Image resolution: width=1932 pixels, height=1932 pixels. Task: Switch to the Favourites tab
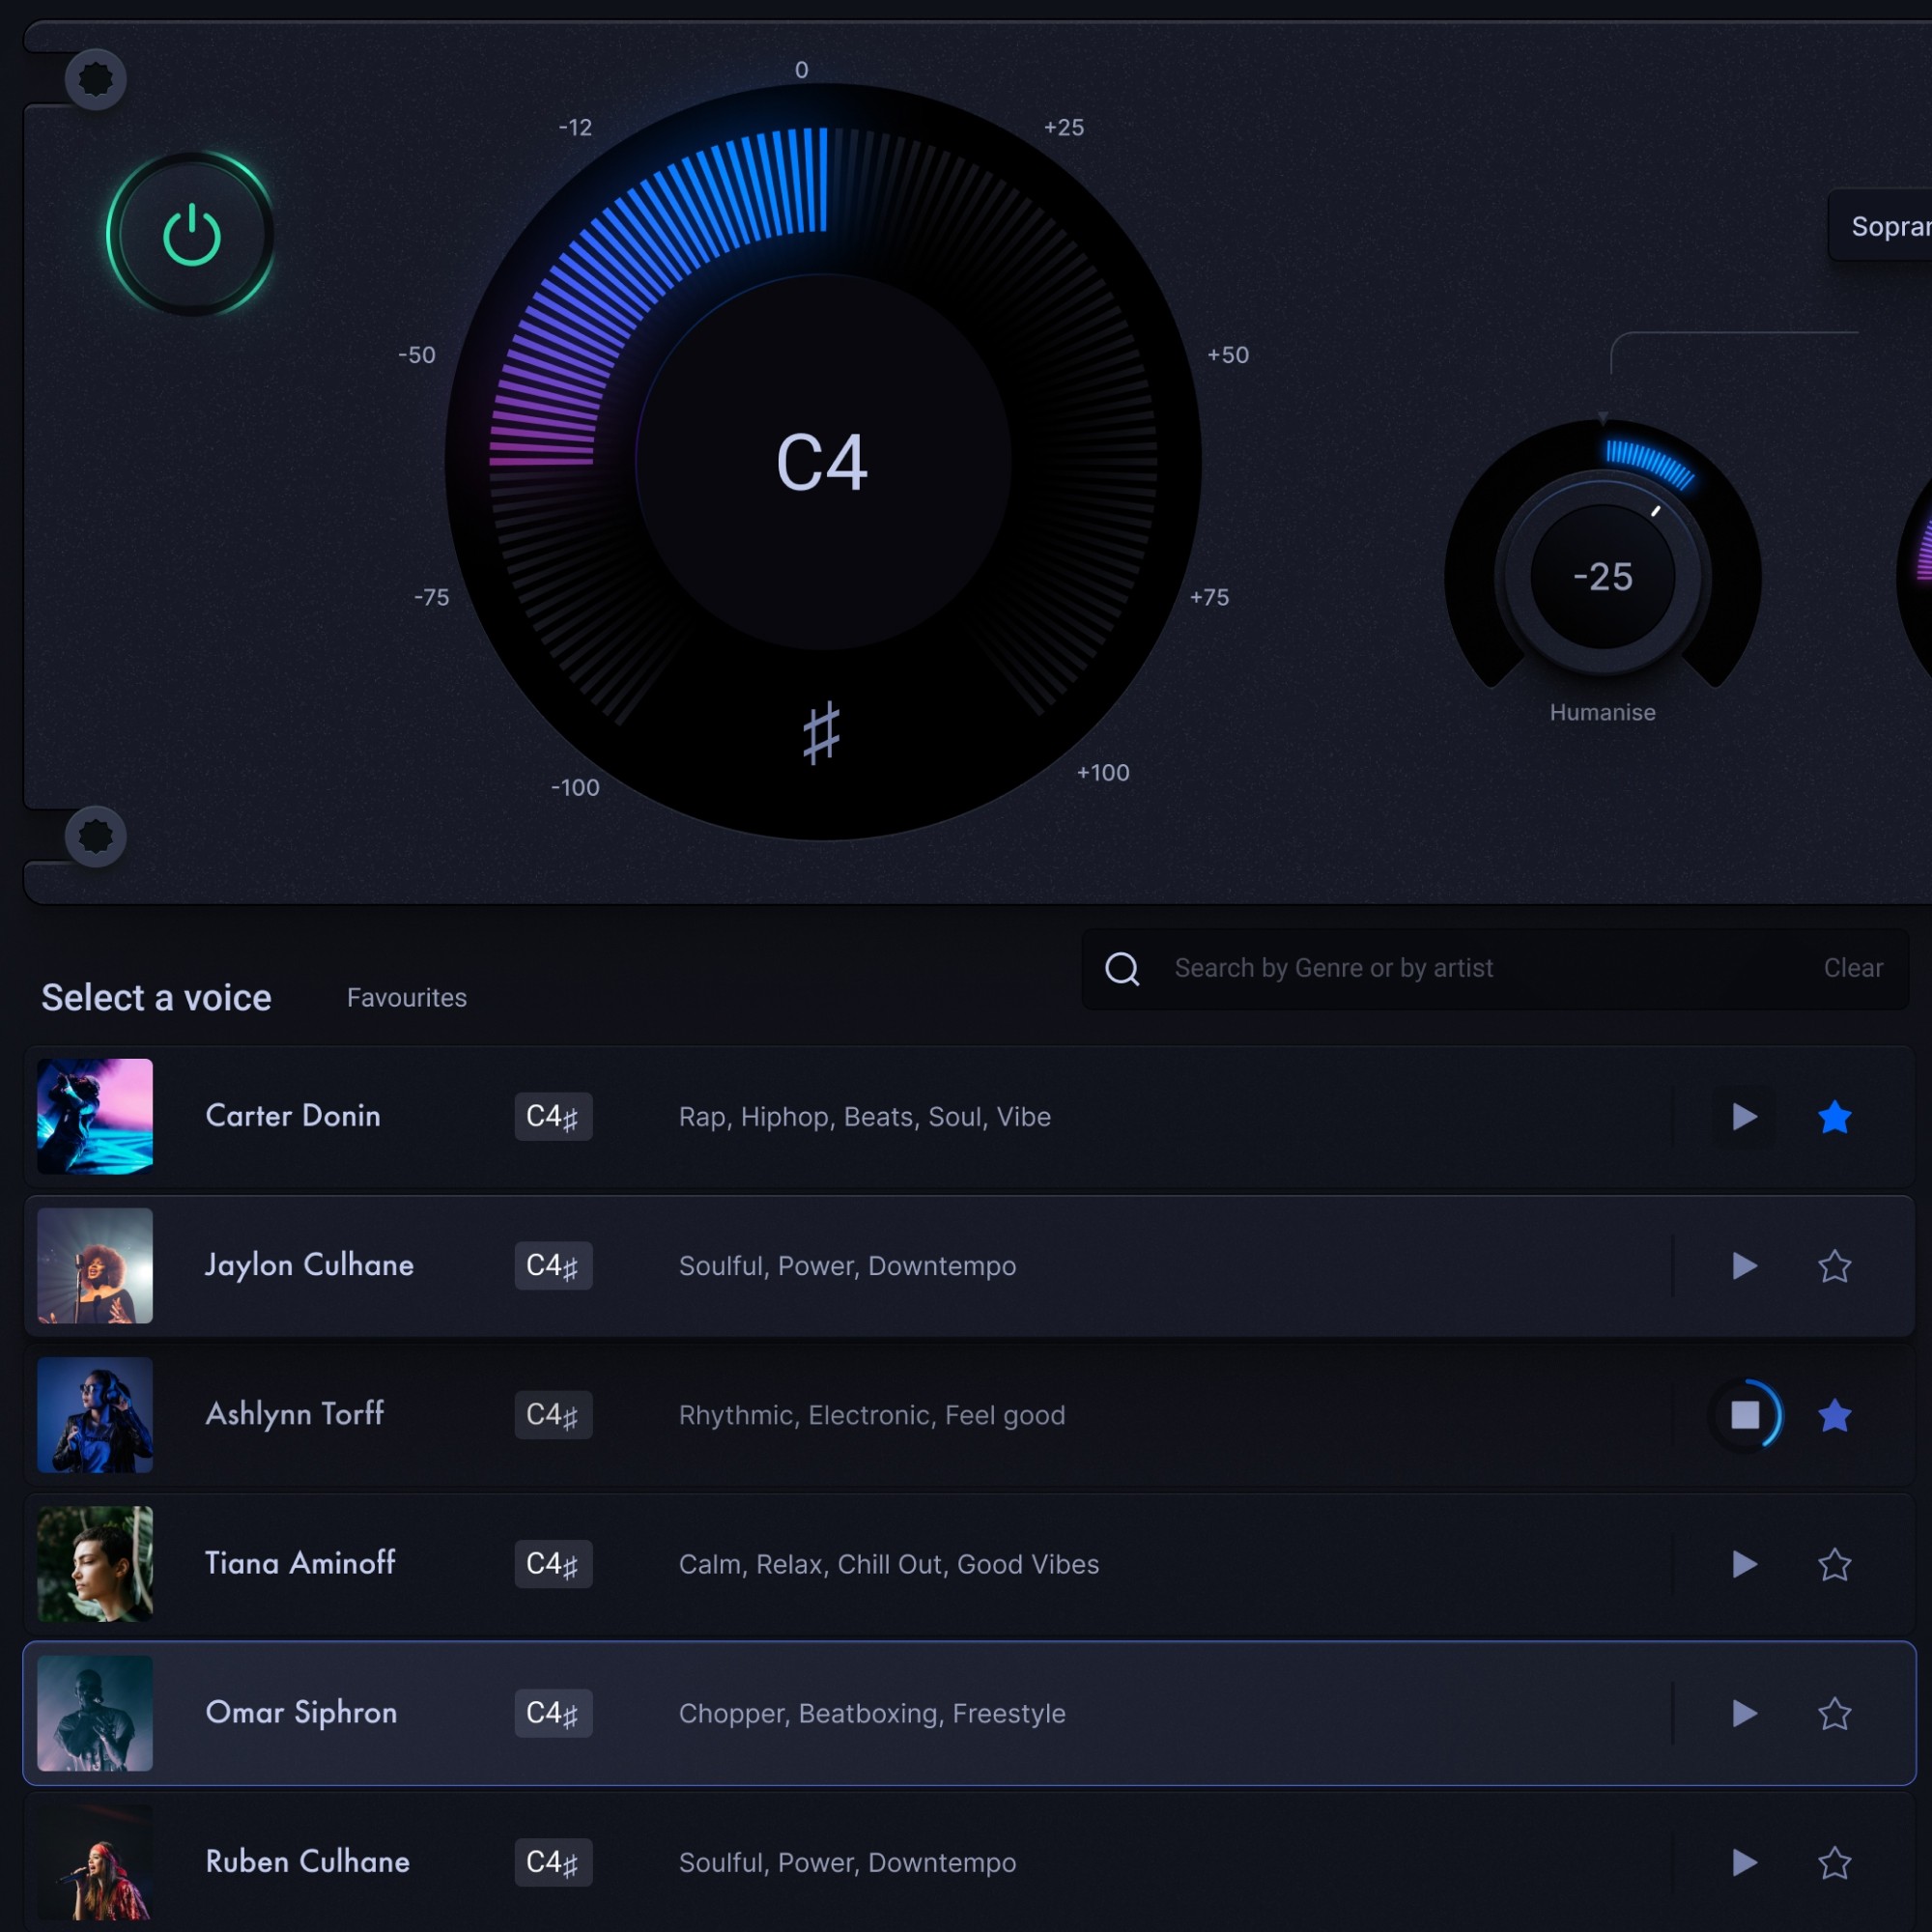tap(406, 997)
